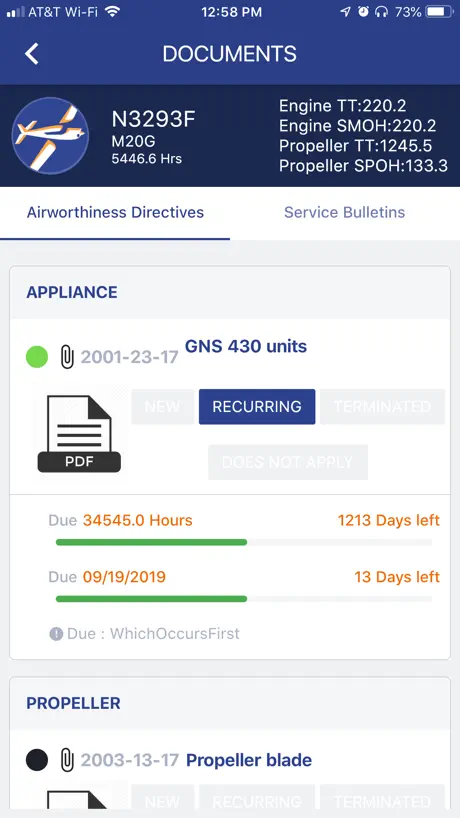Click the black status dot for 2003-13-17
This screenshot has height=818, width=460.
37,760
